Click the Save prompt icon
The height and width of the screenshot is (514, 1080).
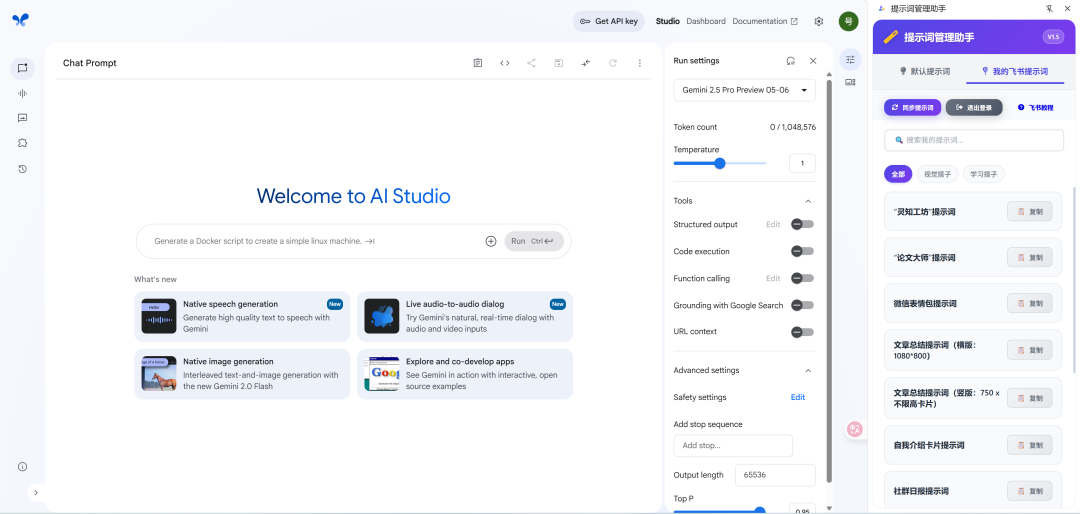click(559, 63)
